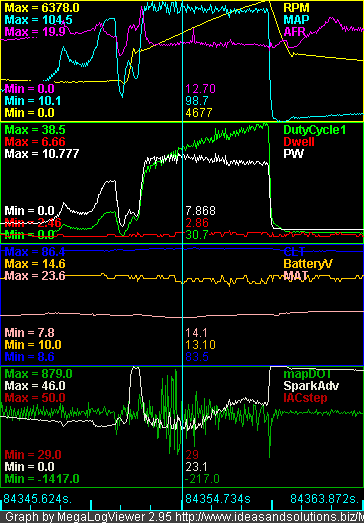Image resolution: width=364 pixels, height=523 pixels.
Task: Click the pink MAT legend label
Action: click(295, 276)
